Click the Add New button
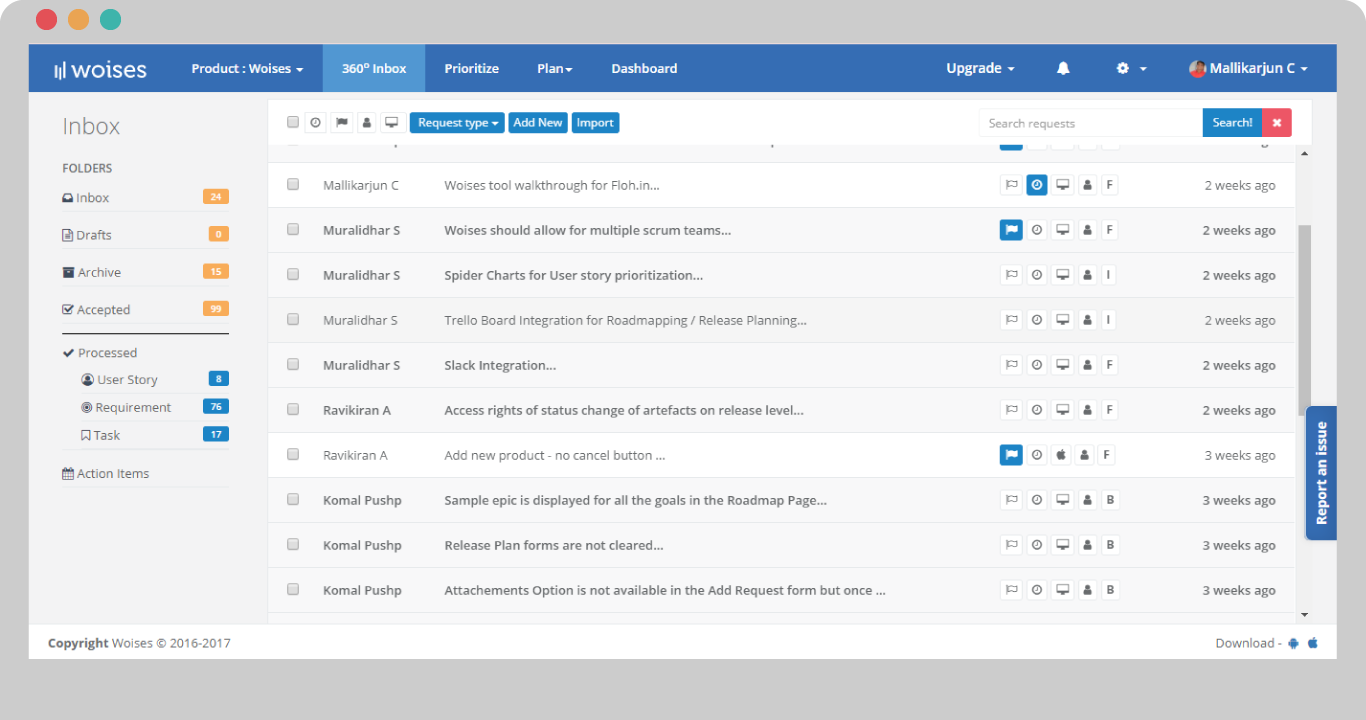This screenshot has height=720, width=1366. click(x=538, y=122)
